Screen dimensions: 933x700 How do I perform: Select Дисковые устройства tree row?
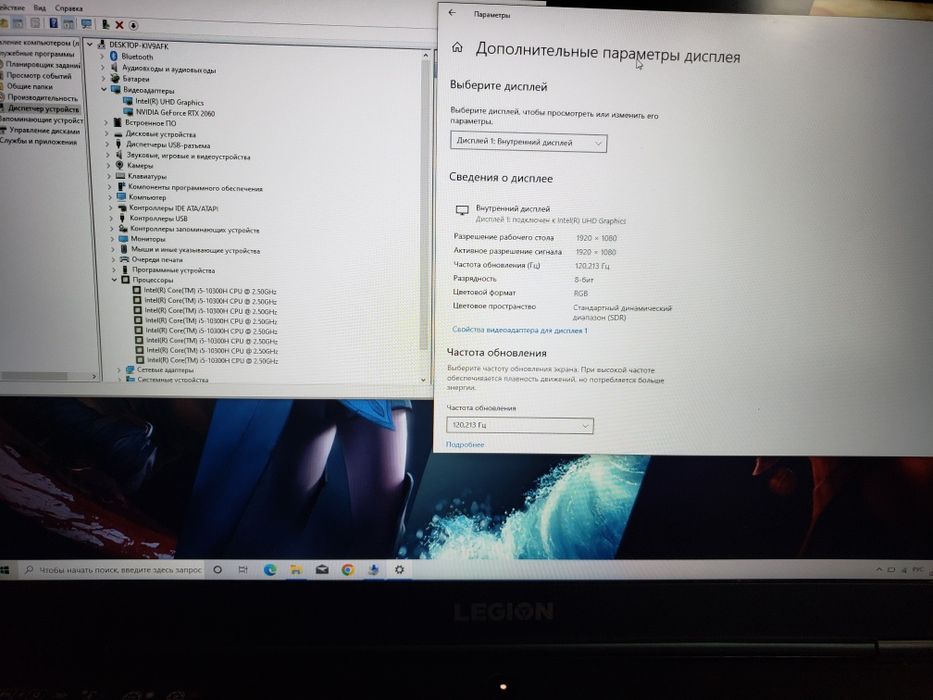(x=161, y=134)
